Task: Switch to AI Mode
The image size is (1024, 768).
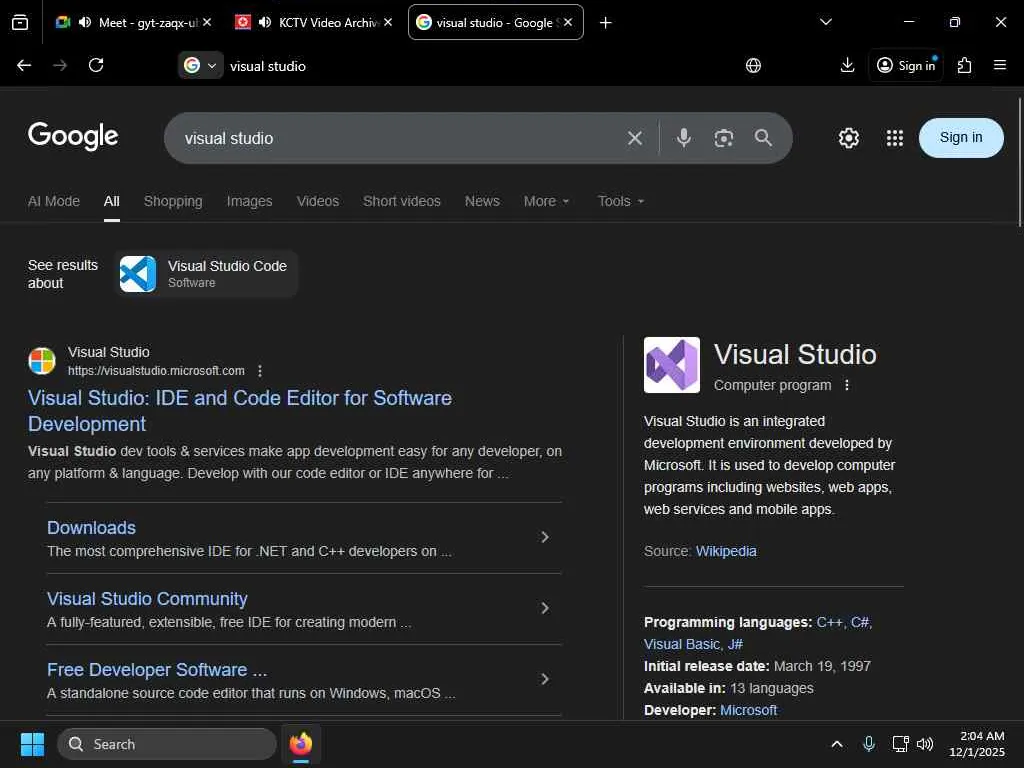Action: coord(54,201)
